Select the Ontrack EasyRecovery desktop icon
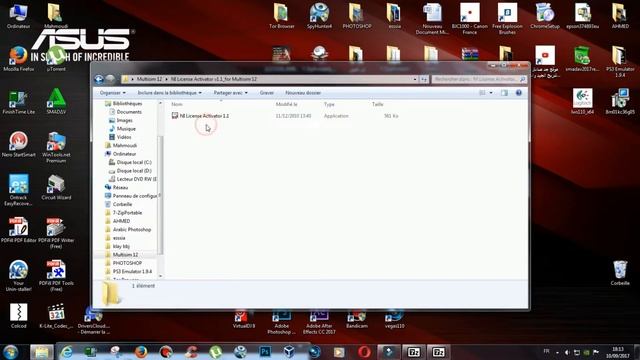Screen dimensions: 640x360 tap(18, 190)
